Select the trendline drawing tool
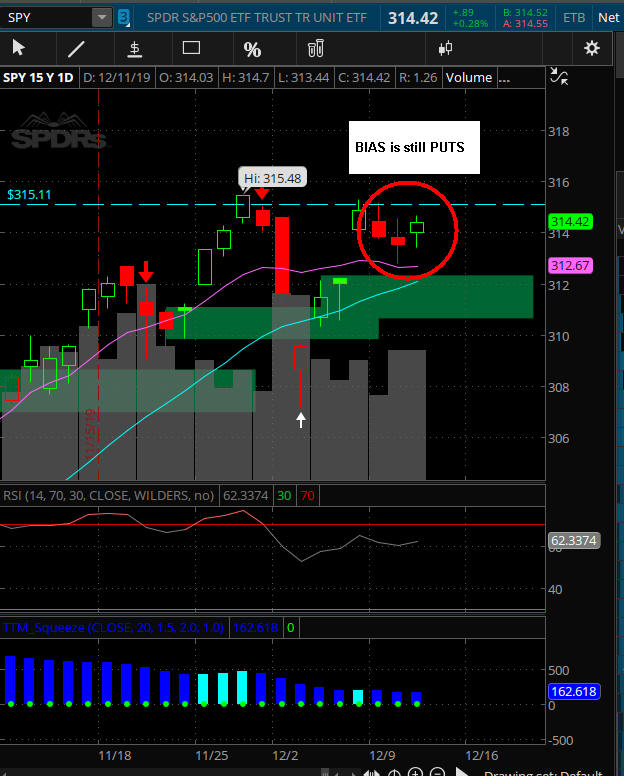The image size is (624, 776). 76,48
